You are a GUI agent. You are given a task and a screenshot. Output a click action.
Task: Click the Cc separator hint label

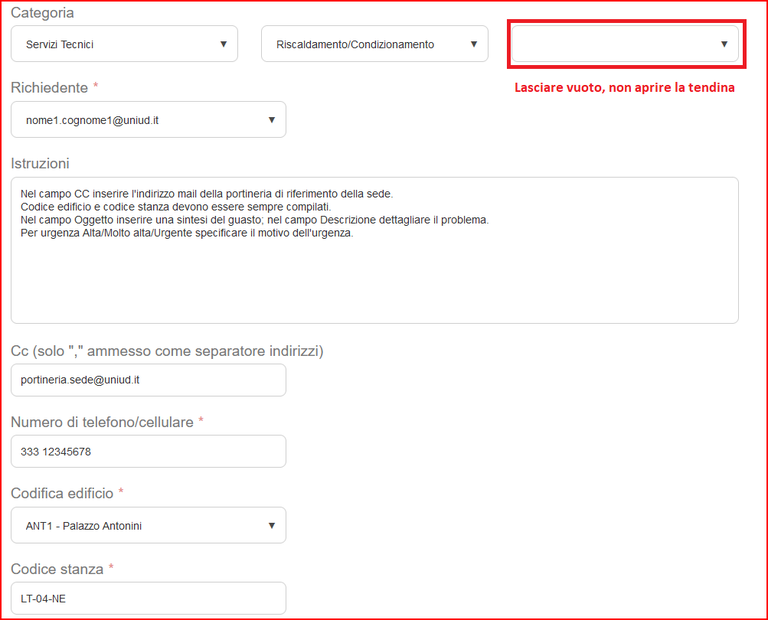tap(167, 351)
